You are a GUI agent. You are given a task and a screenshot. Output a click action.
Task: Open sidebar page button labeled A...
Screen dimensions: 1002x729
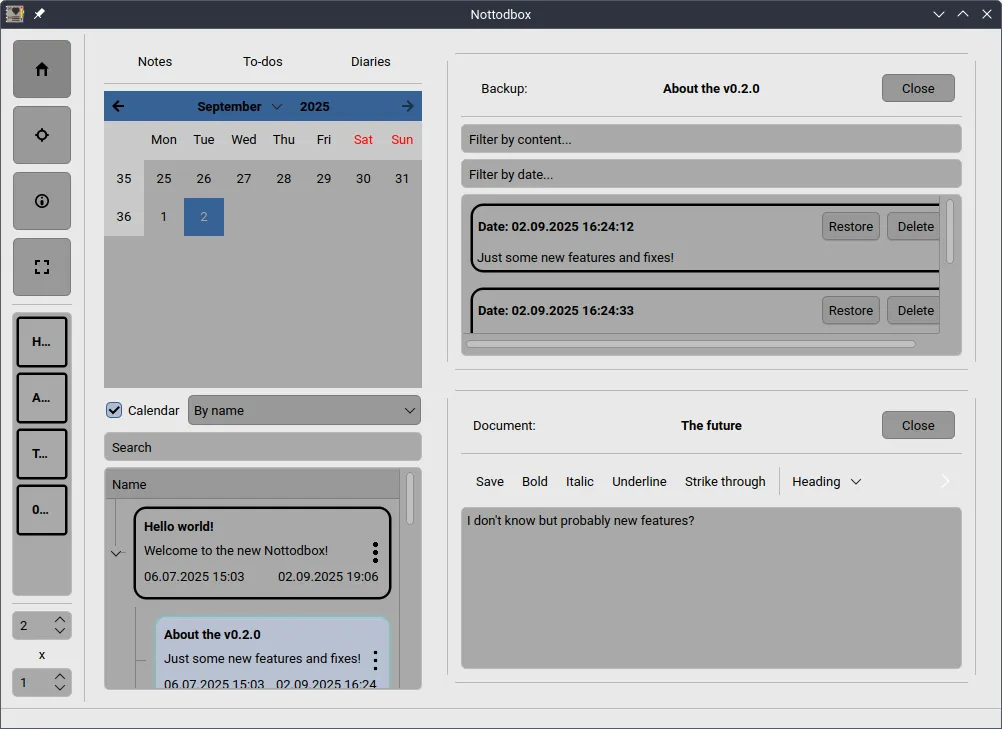pos(42,398)
